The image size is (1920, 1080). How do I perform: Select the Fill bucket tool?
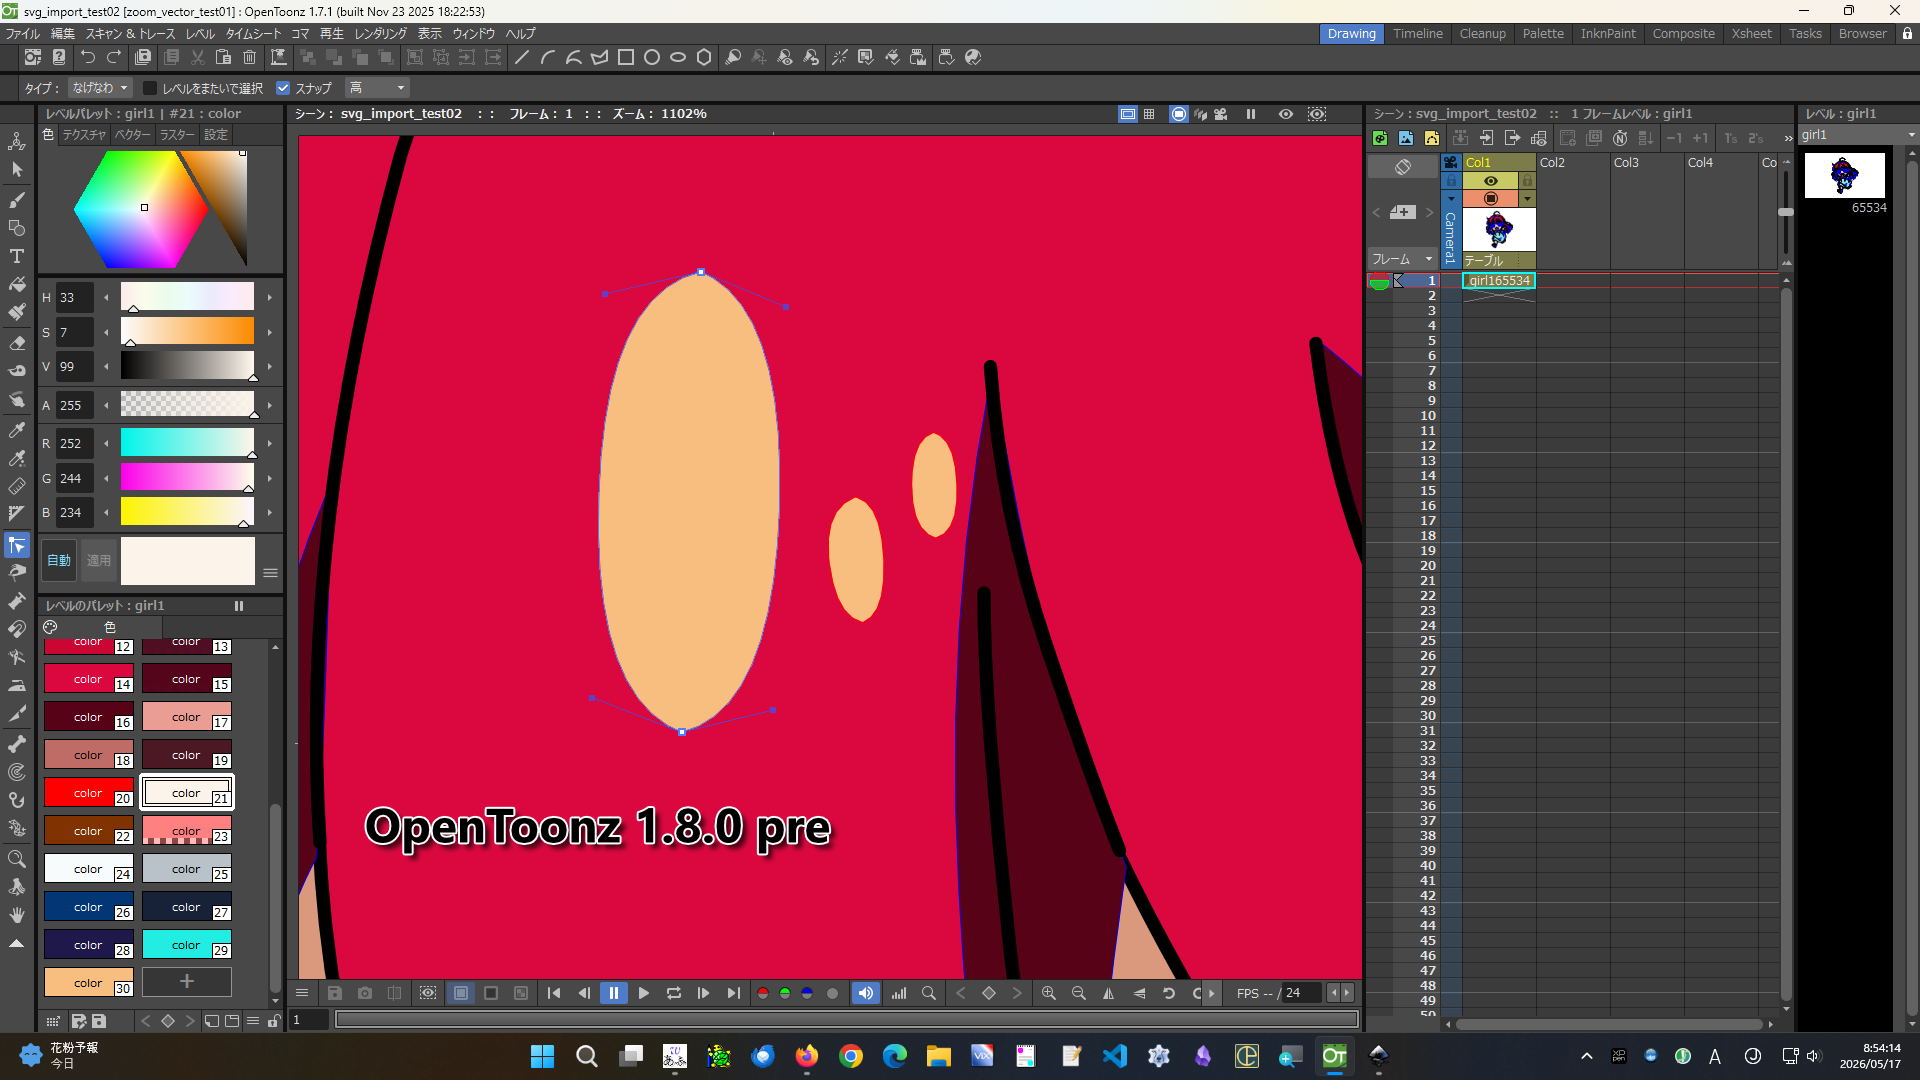(x=17, y=284)
